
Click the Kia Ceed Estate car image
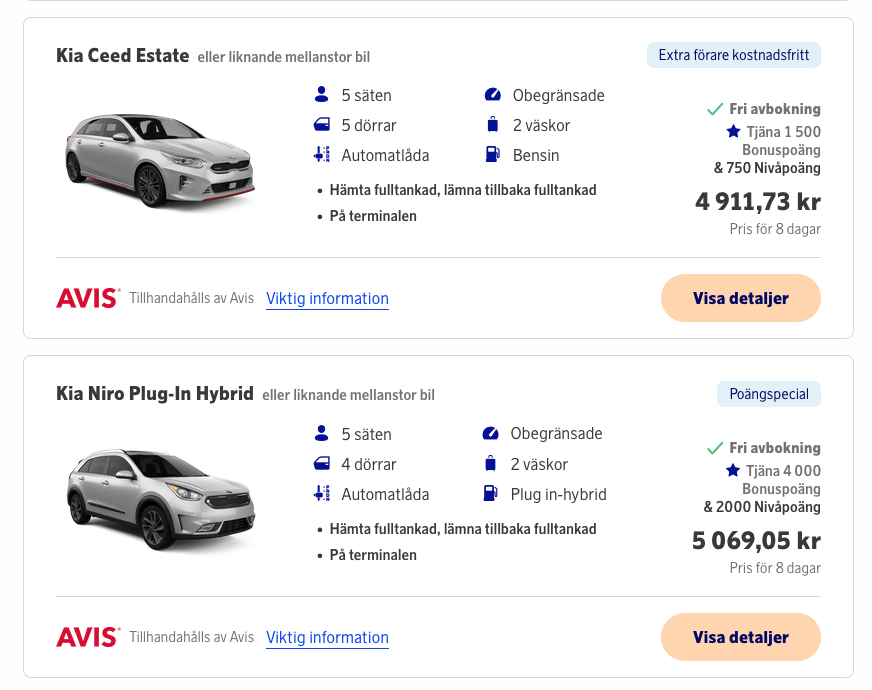click(160, 160)
